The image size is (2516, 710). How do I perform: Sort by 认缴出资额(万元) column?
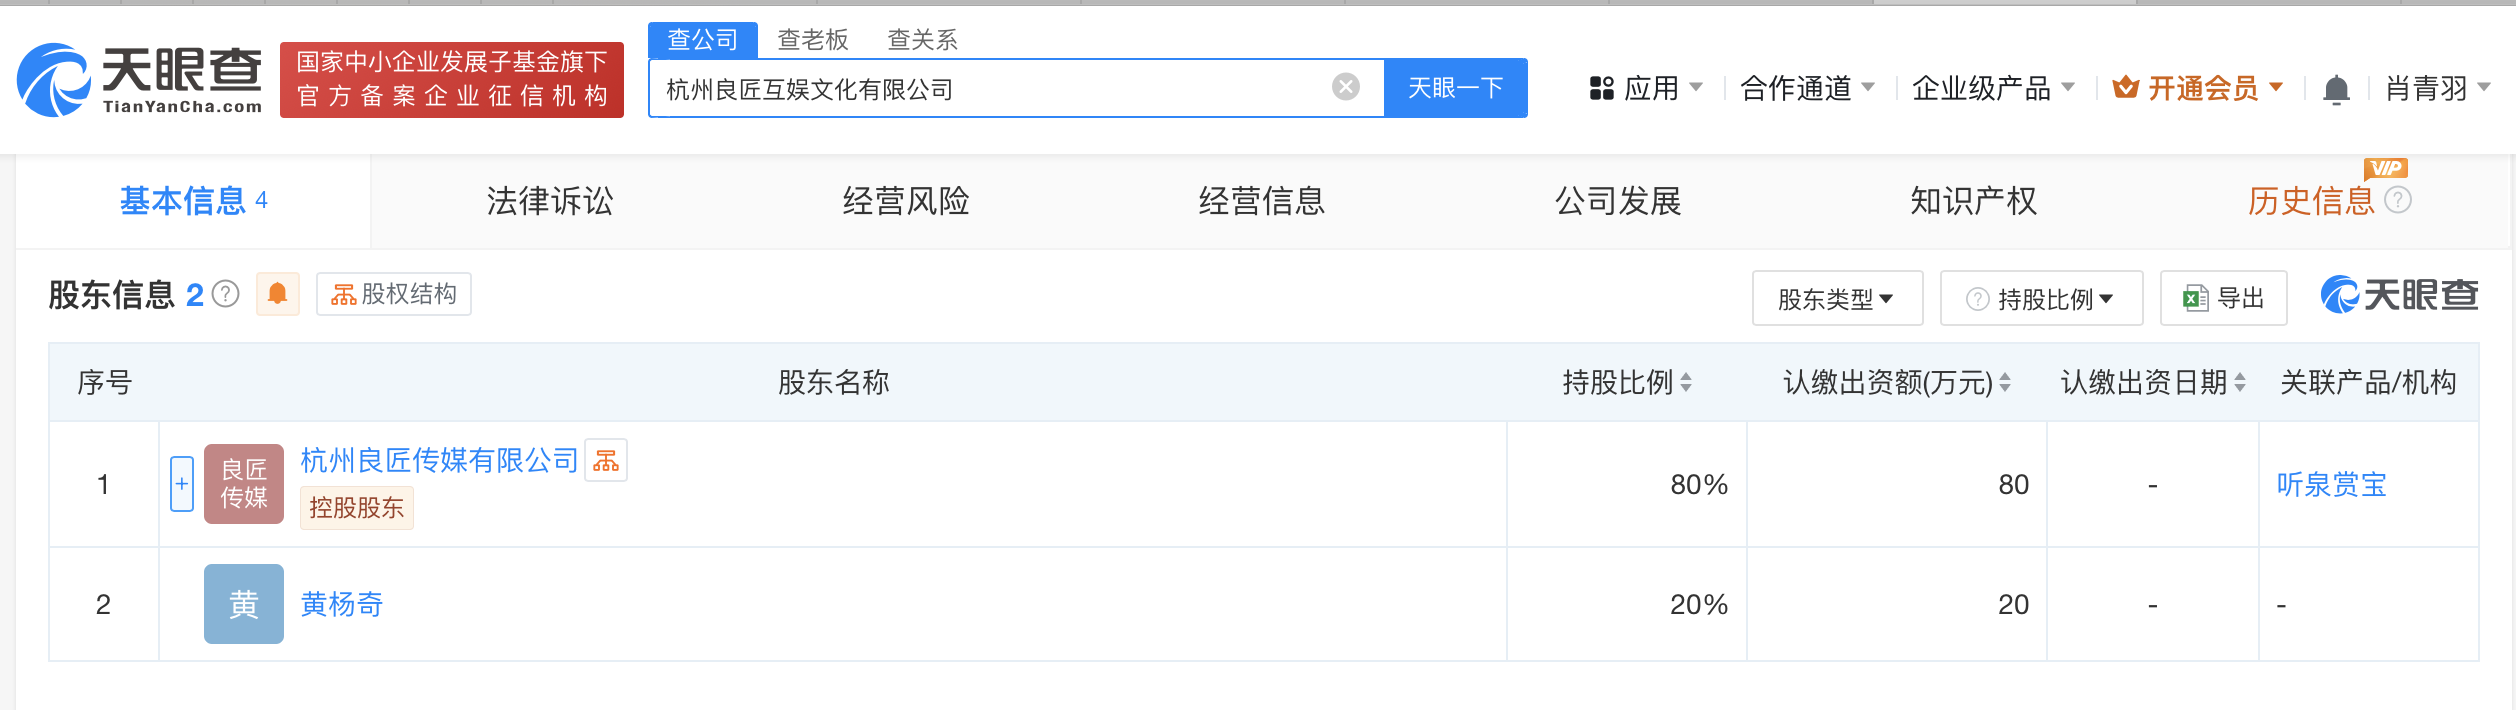point(2005,382)
